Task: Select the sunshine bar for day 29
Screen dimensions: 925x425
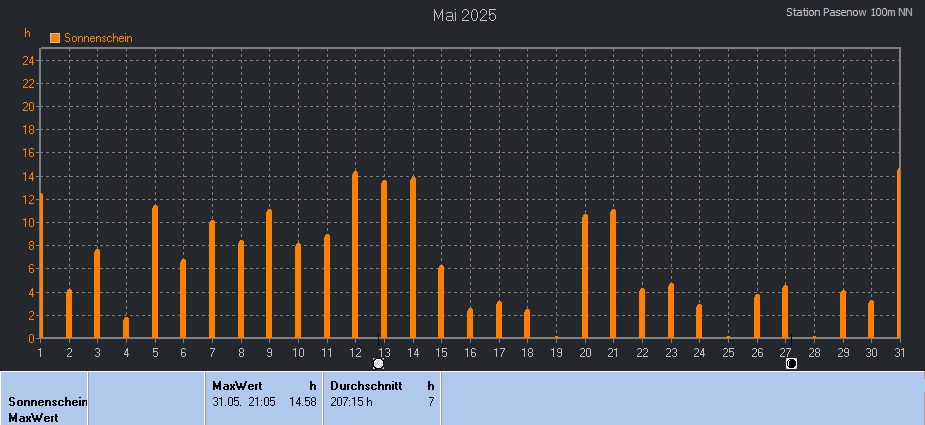Action: click(843, 314)
